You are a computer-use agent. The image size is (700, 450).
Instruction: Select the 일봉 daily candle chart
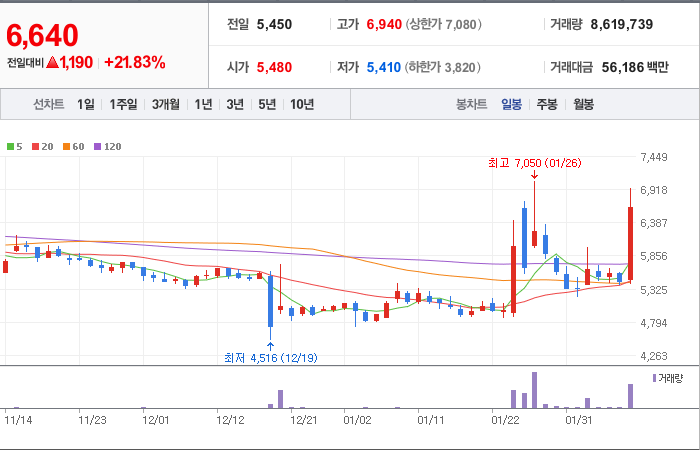tap(511, 104)
